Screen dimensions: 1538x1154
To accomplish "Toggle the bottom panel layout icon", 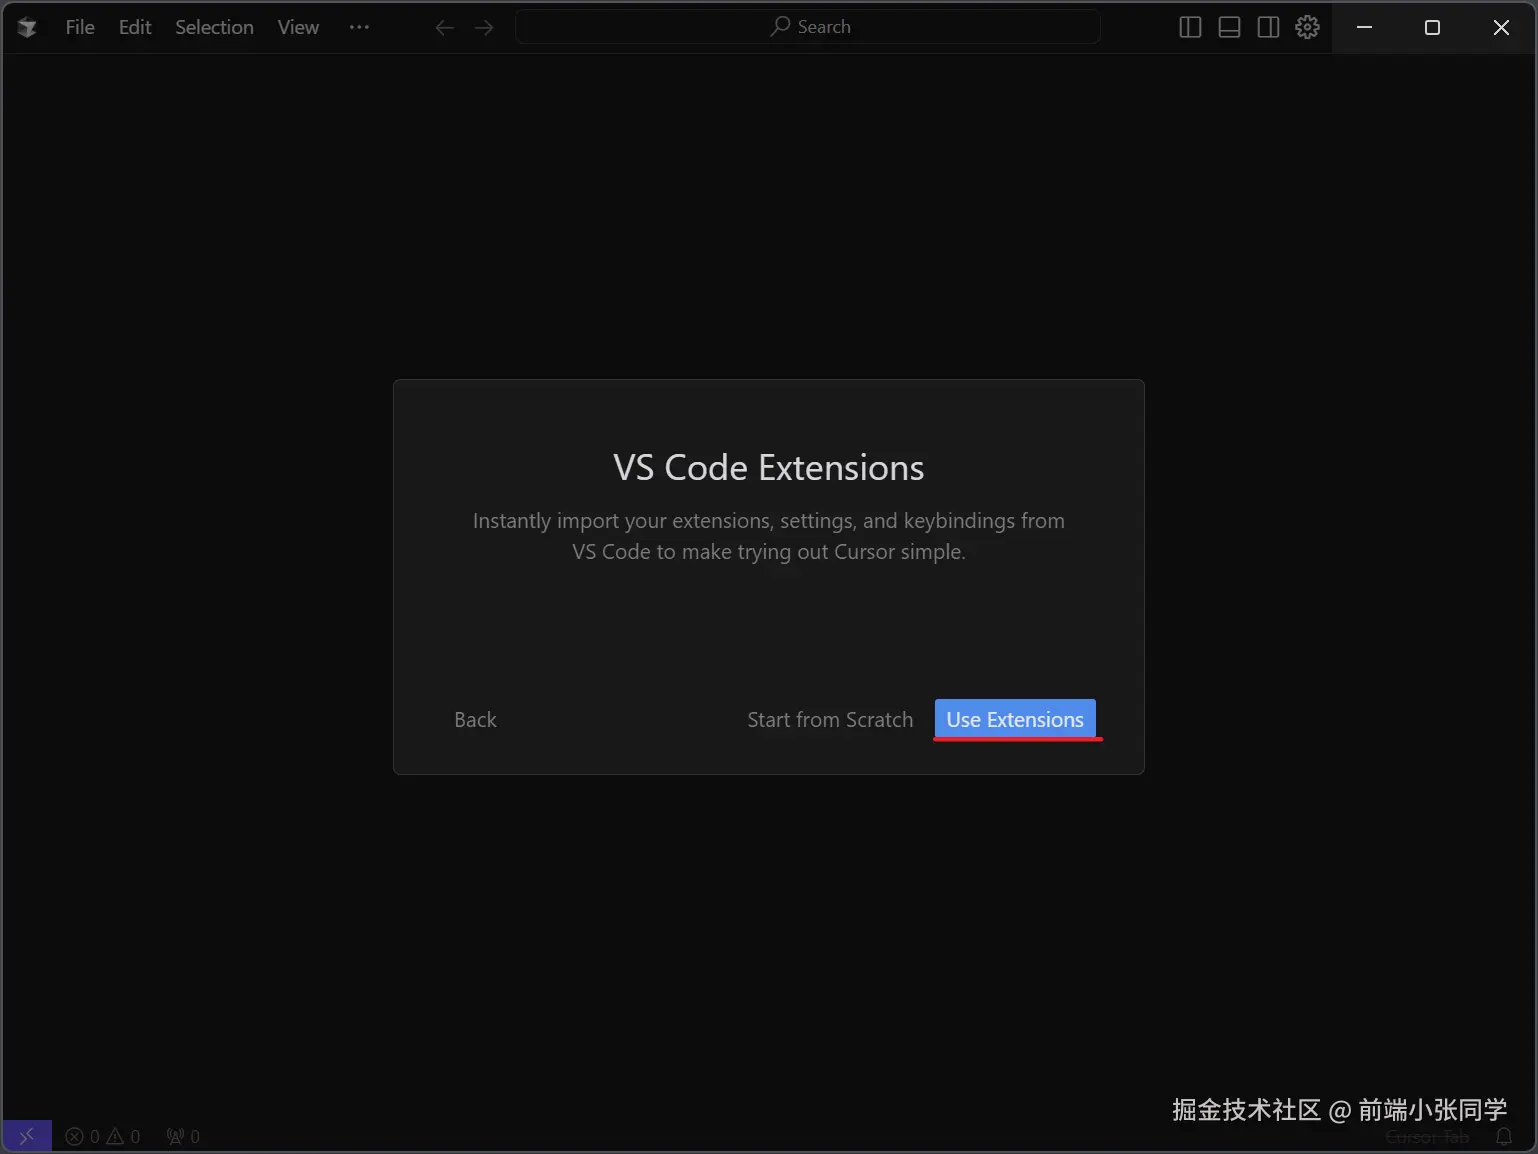I will coord(1229,27).
